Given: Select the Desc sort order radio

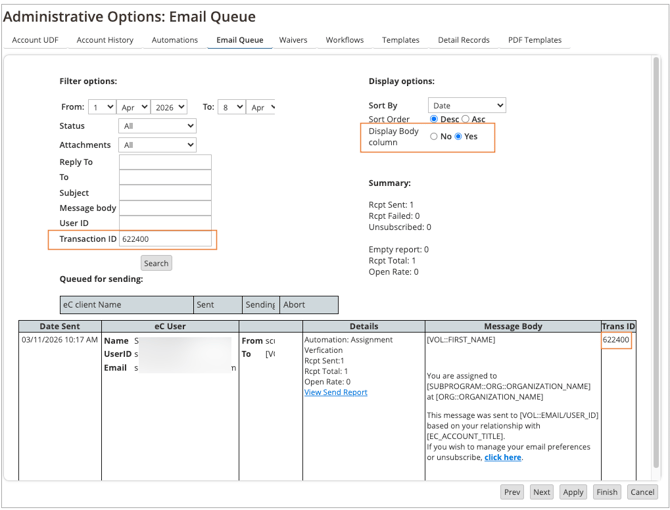Looking at the screenshot, I should [x=434, y=119].
